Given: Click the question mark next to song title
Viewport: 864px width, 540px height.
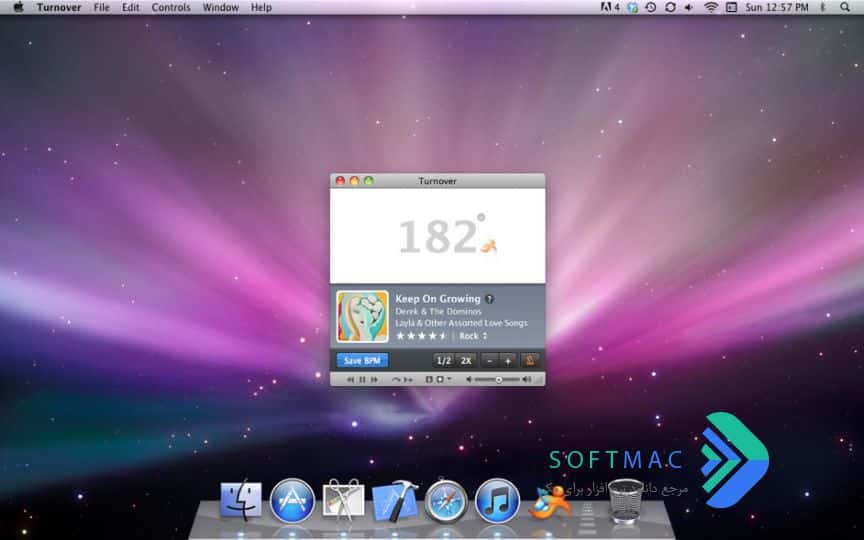Looking at the screenshot, I should [x=489, y=299].
